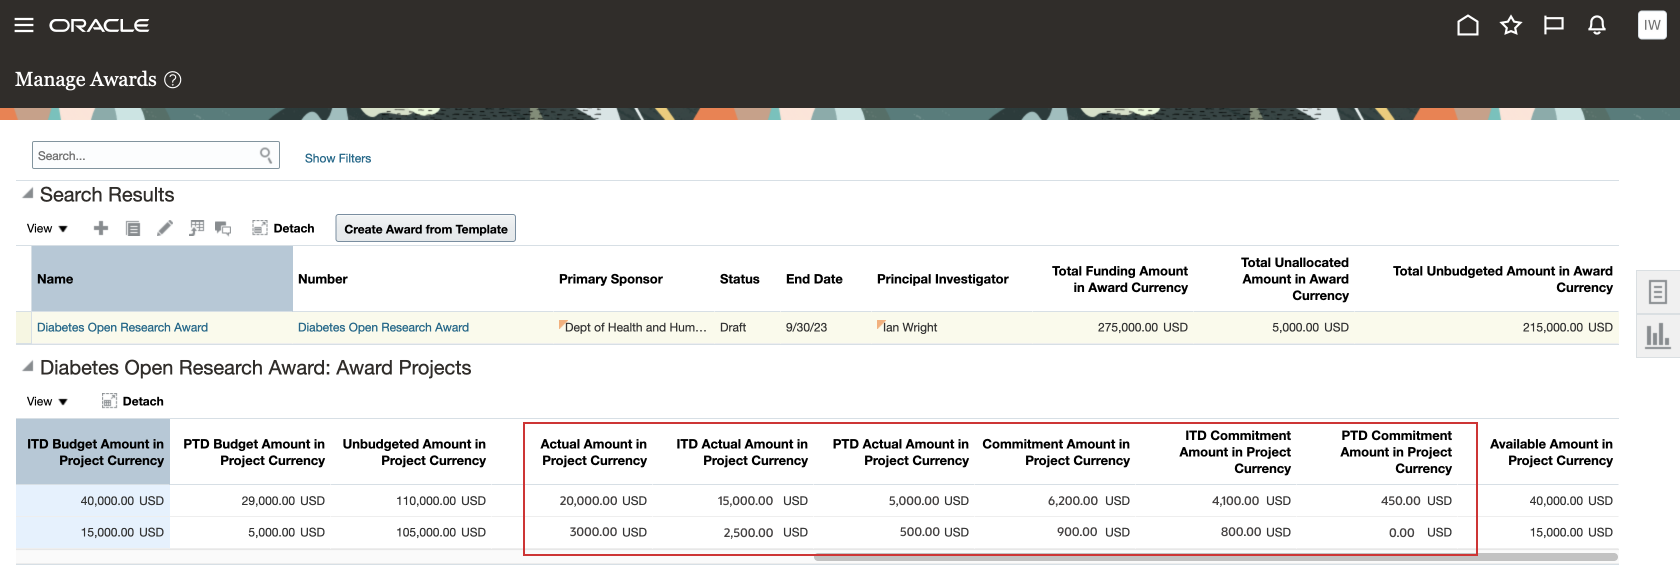Click the horizontal scrollbar of projects table
This screenshot has width=1680, height=584.
coord(1215,557)
